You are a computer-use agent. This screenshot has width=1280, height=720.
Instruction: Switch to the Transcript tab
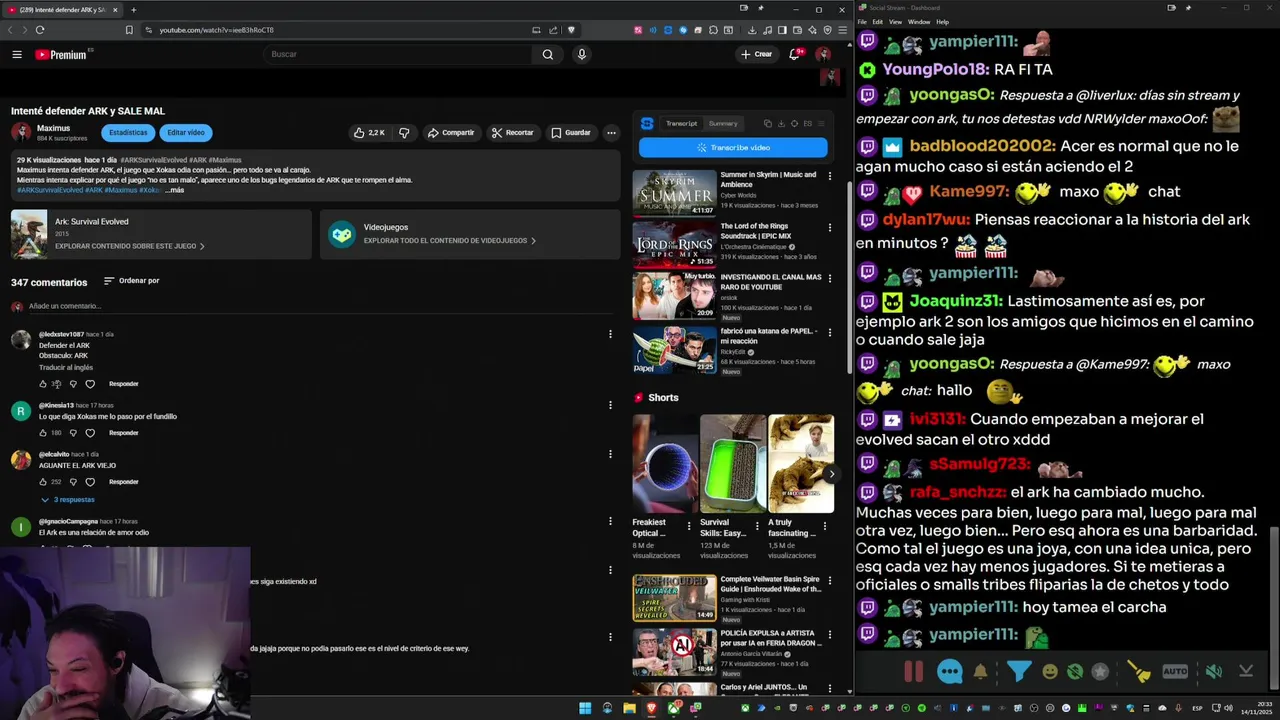click(x=682, y=123)
